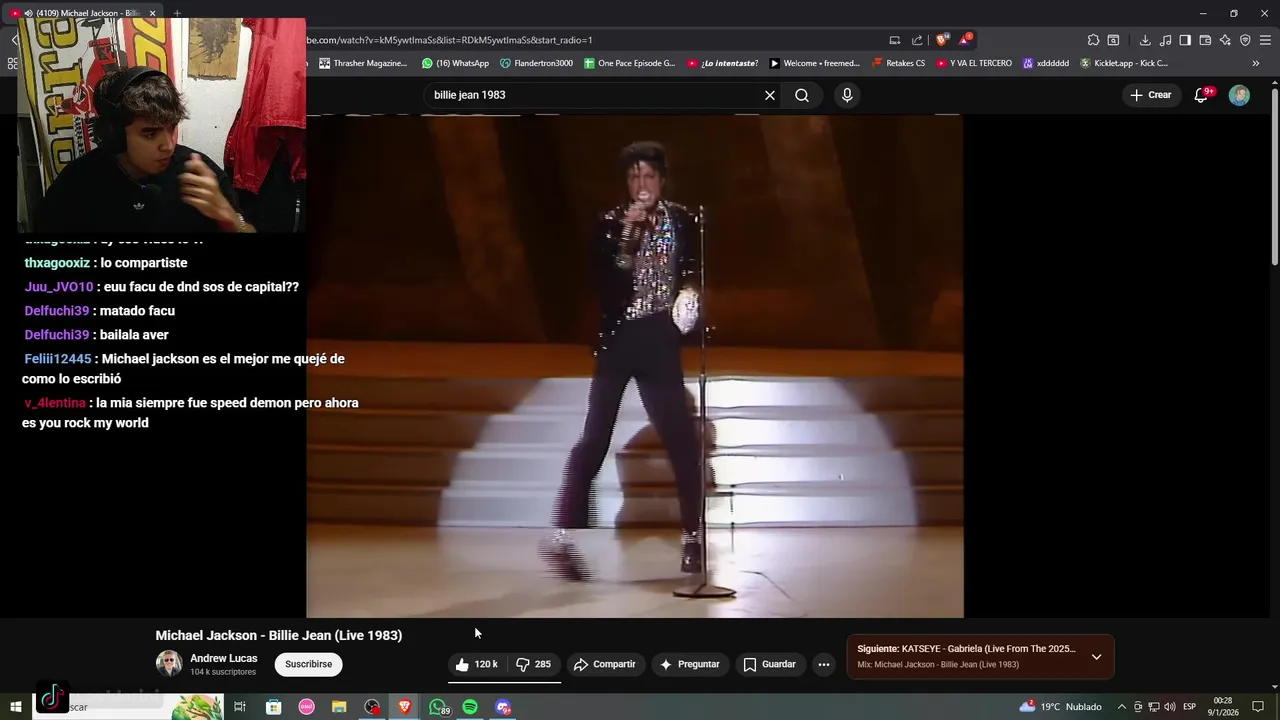Show hidden bookmarks overflow chevron
Image resolution: width=1280 pixels, height=720 pixels.
pyautogui.click(x=1256, y=63)
